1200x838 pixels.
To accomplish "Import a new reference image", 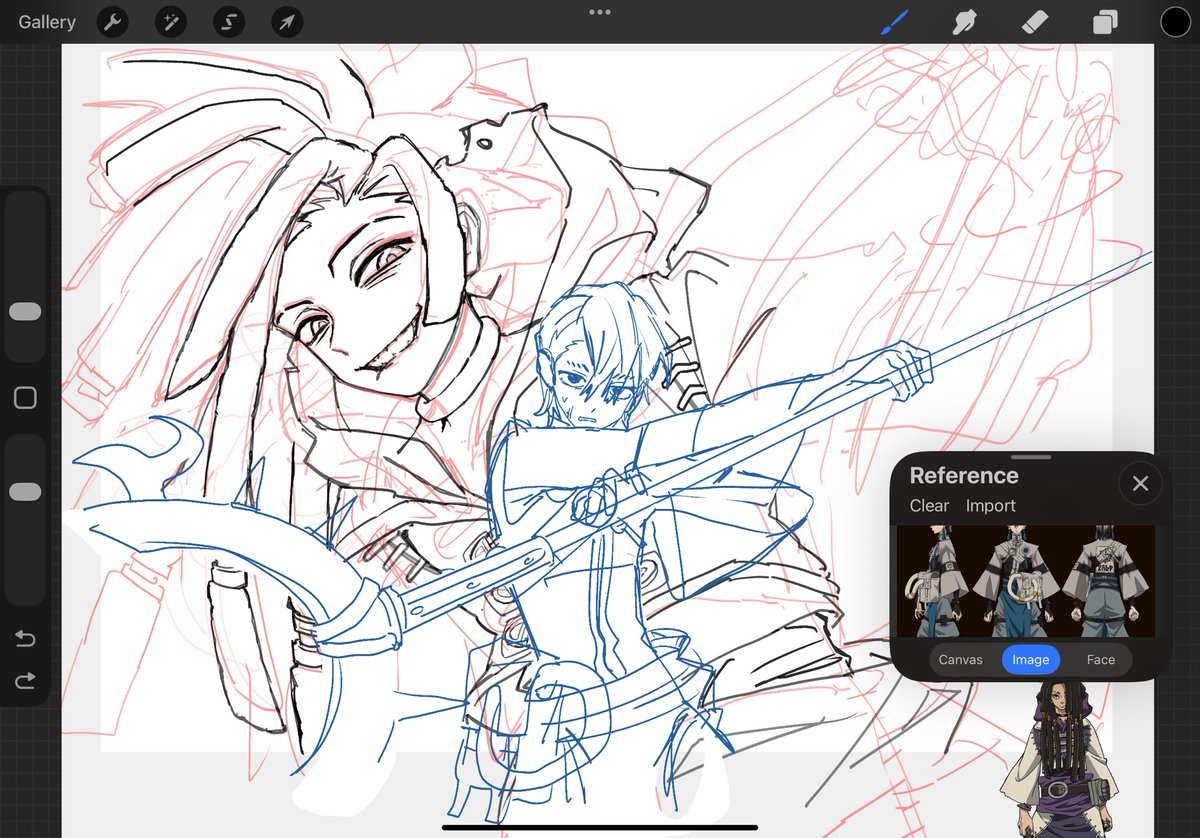I will point(990,506).
